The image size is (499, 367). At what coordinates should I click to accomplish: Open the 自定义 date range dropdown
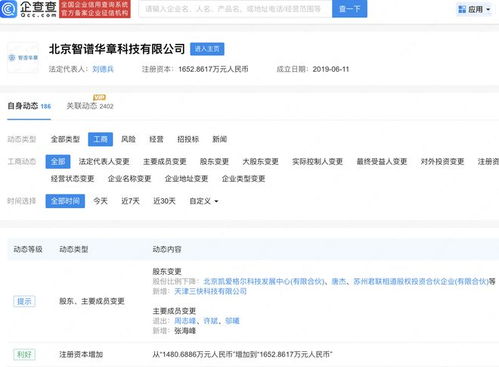coord(204,201)
